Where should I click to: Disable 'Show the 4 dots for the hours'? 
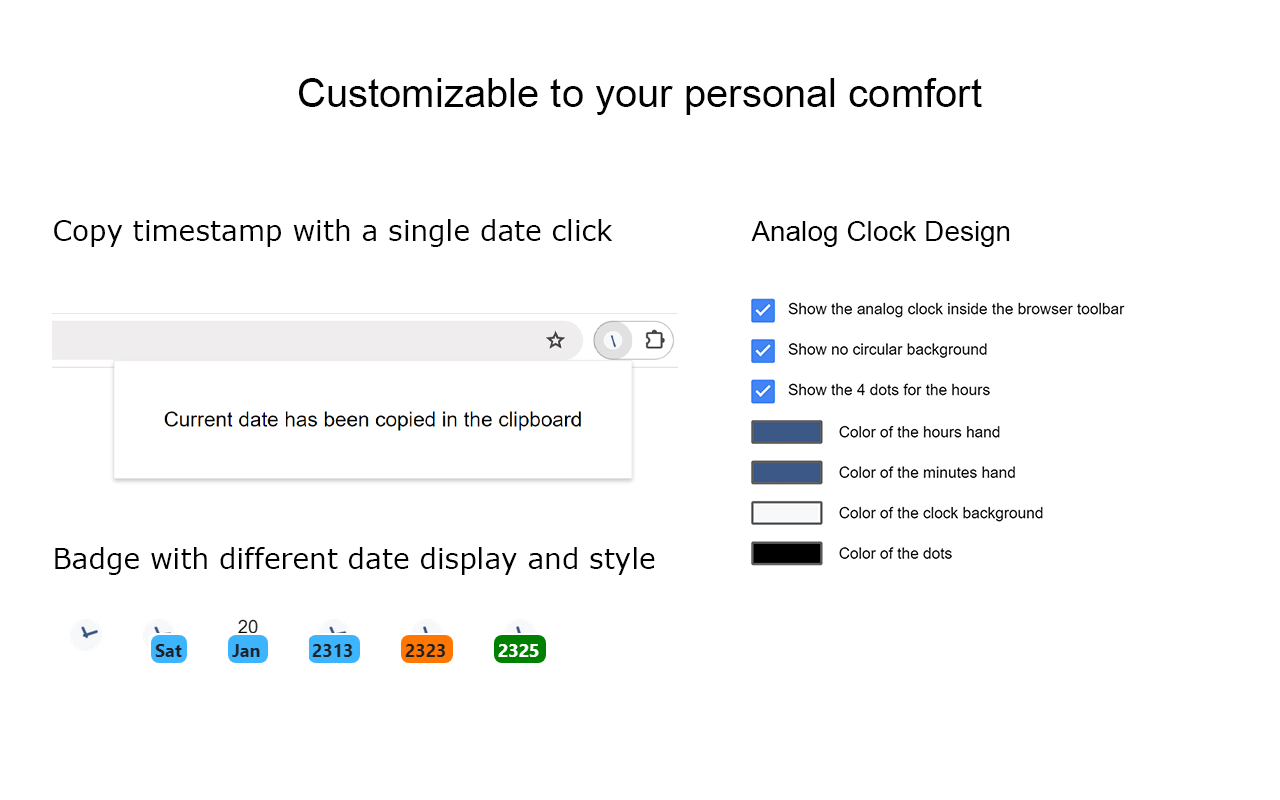coord(763,391)
